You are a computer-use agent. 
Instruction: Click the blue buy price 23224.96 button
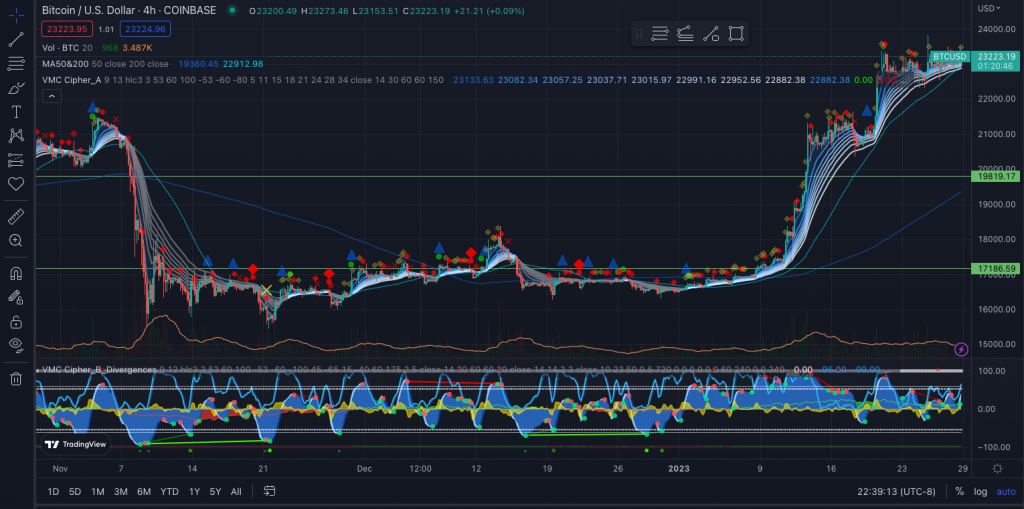pos(146,29)
